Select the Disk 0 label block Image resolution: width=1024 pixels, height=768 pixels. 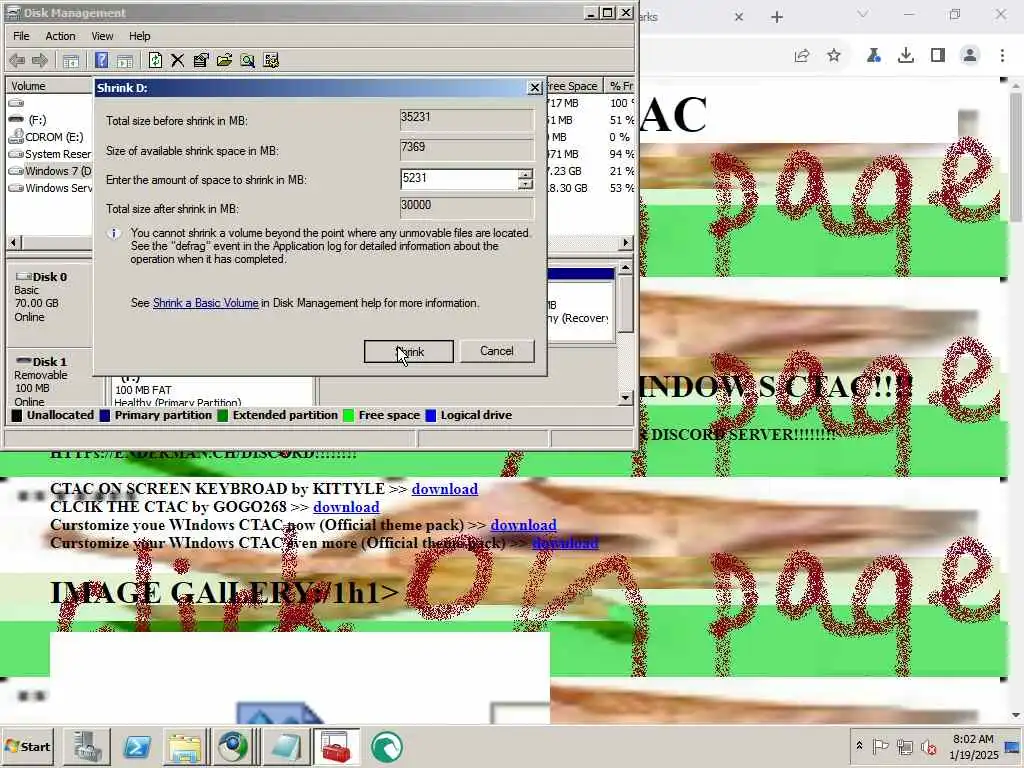coord(49,303)
